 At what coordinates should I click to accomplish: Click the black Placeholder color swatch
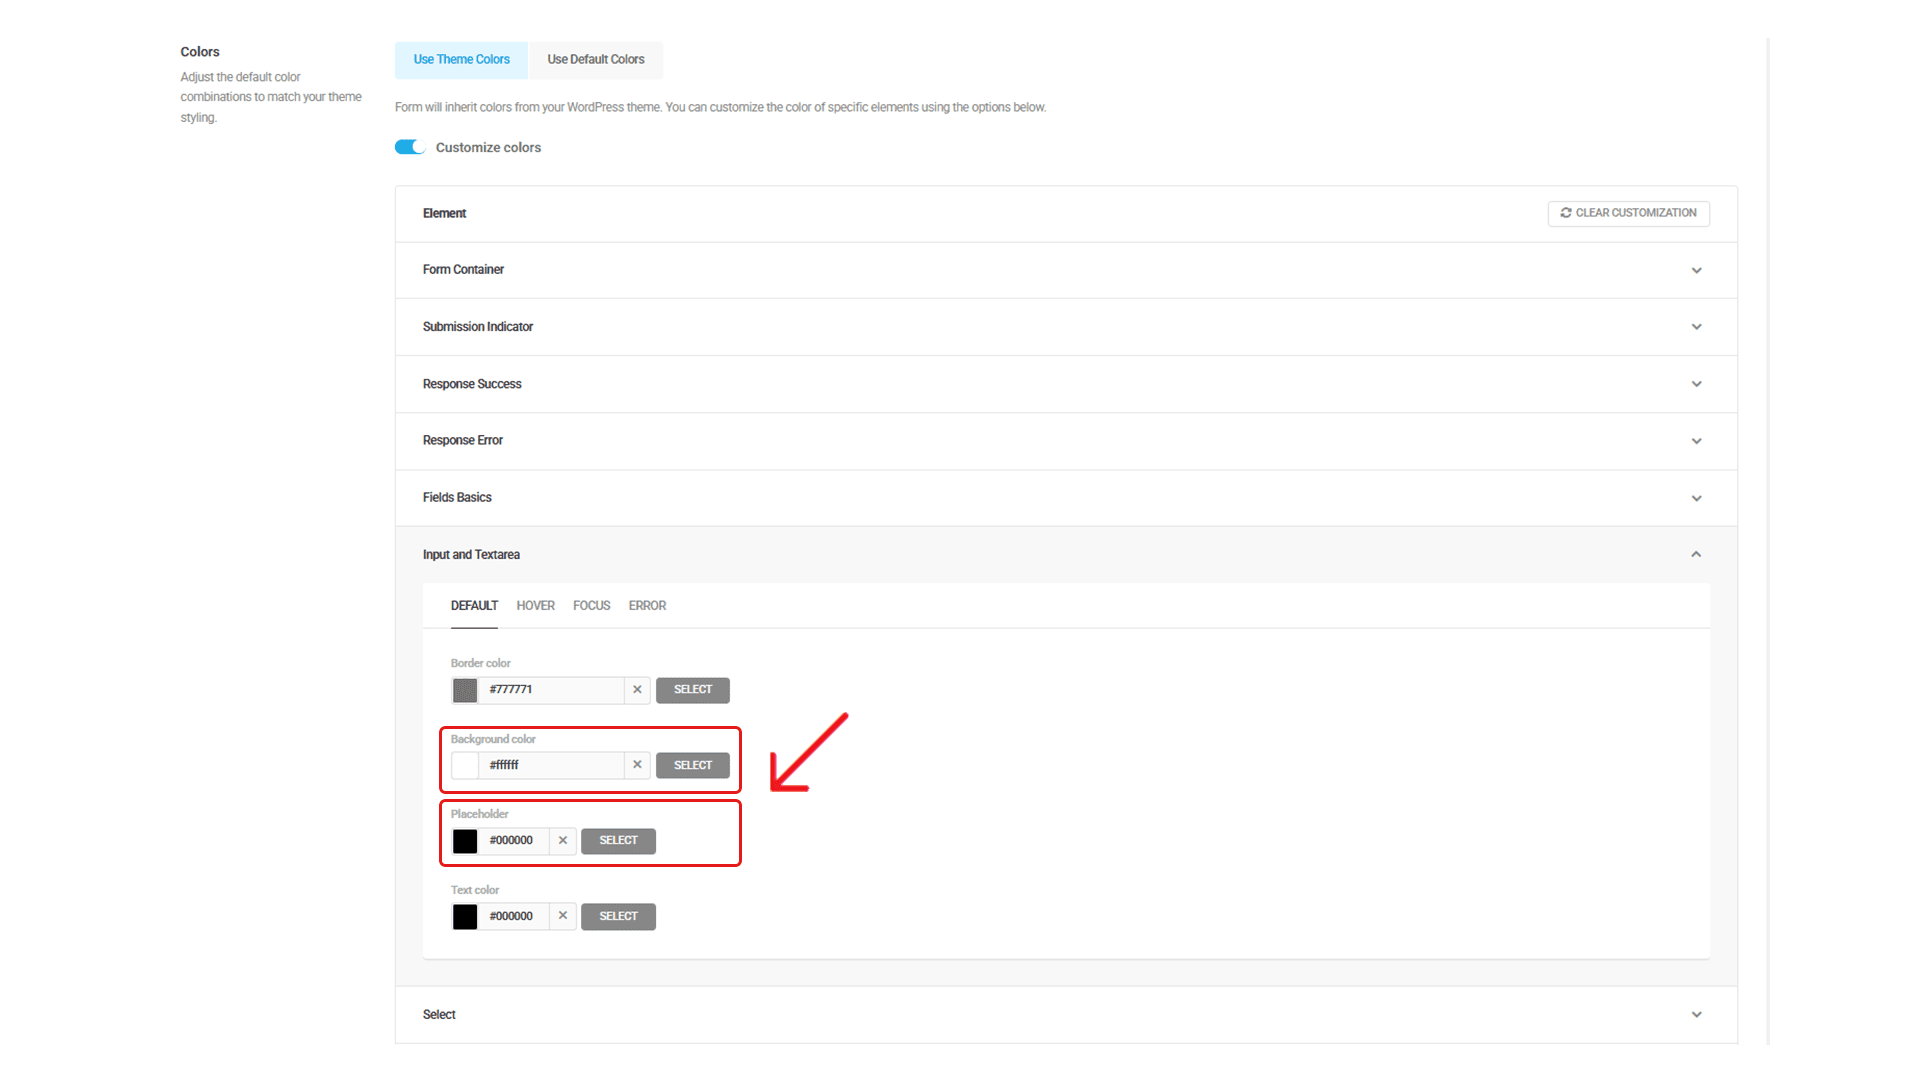465,841
